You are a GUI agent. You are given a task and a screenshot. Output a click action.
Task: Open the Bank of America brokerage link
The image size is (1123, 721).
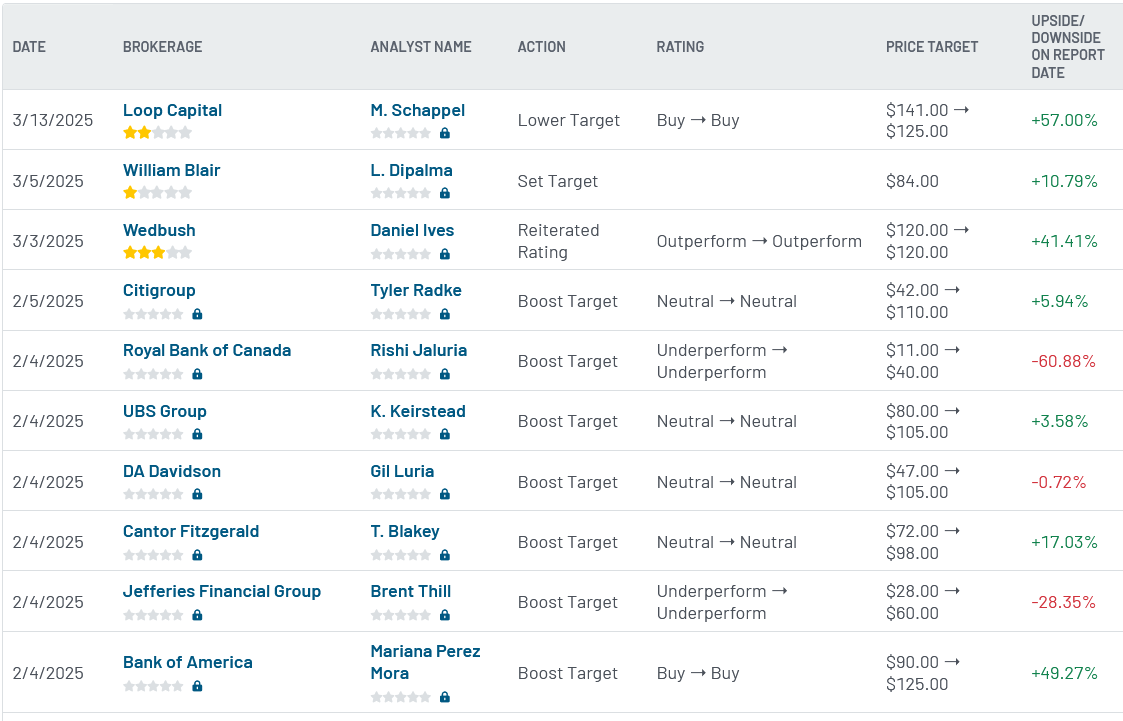pyautogui.click(x=188, y=662)
